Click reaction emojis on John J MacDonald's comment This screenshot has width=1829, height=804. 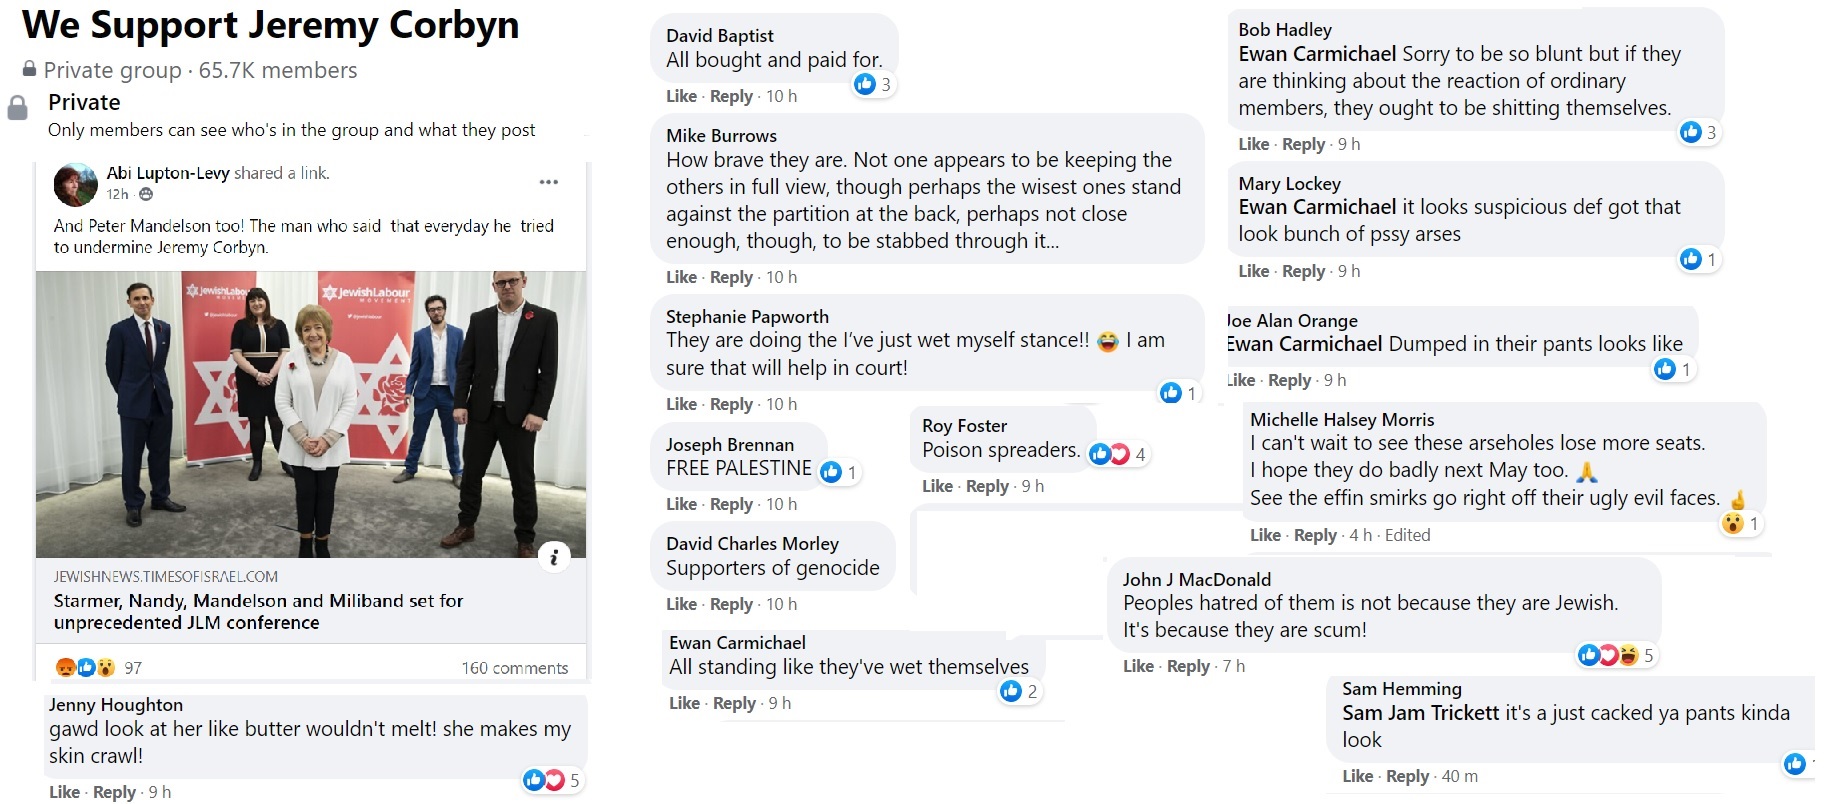(1608, 655)
